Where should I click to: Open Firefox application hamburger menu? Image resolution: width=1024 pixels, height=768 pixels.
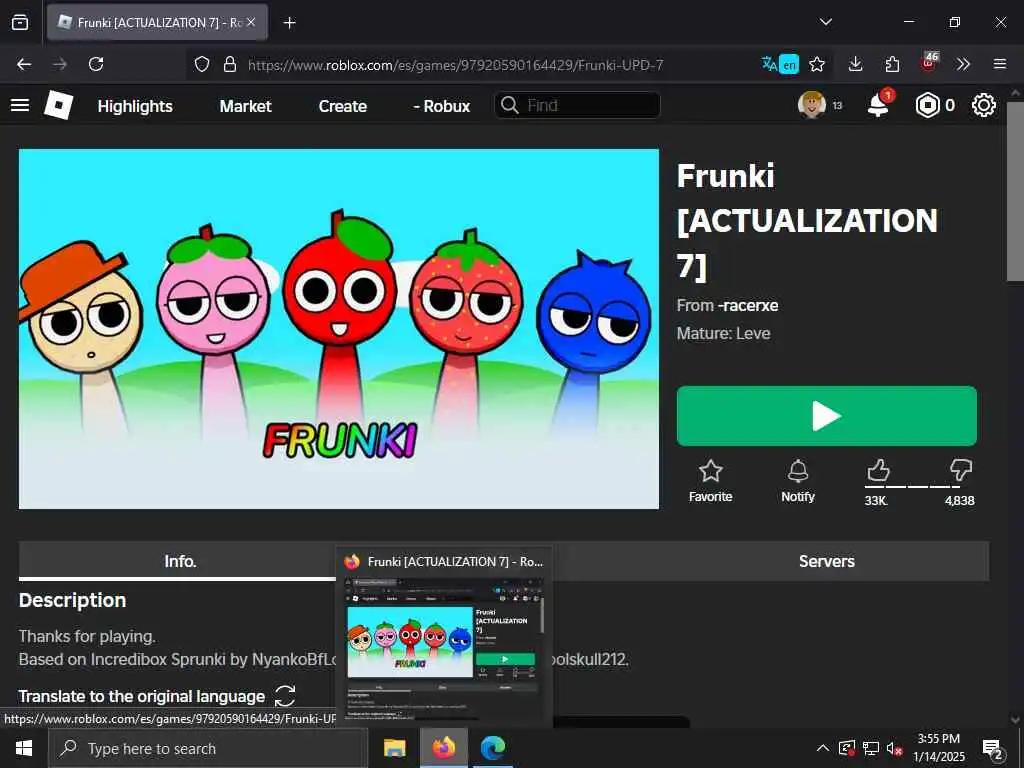(999, 64)
